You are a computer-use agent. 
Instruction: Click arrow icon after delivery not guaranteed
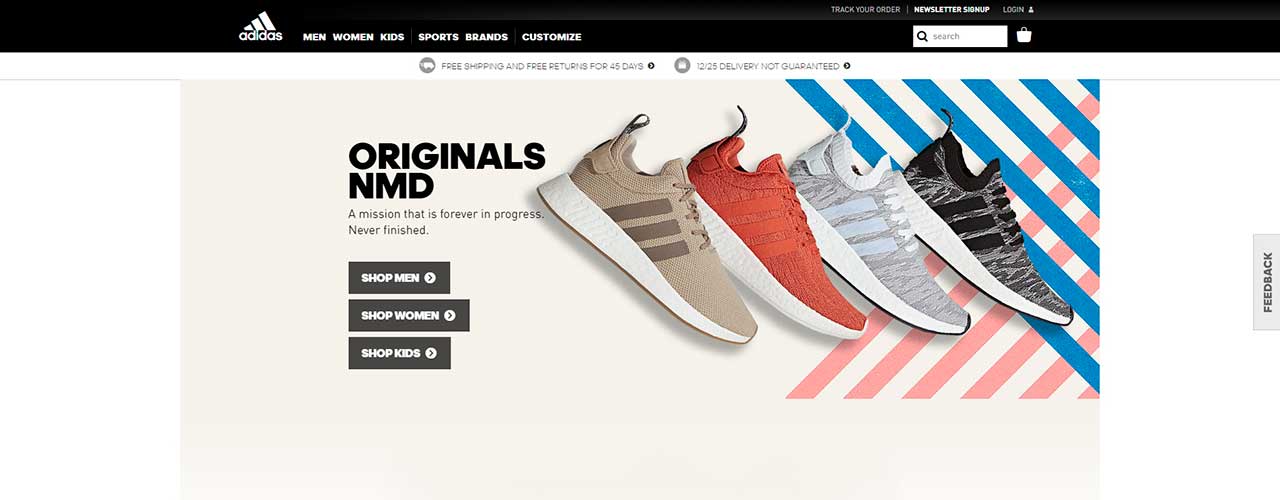point(847,66)
